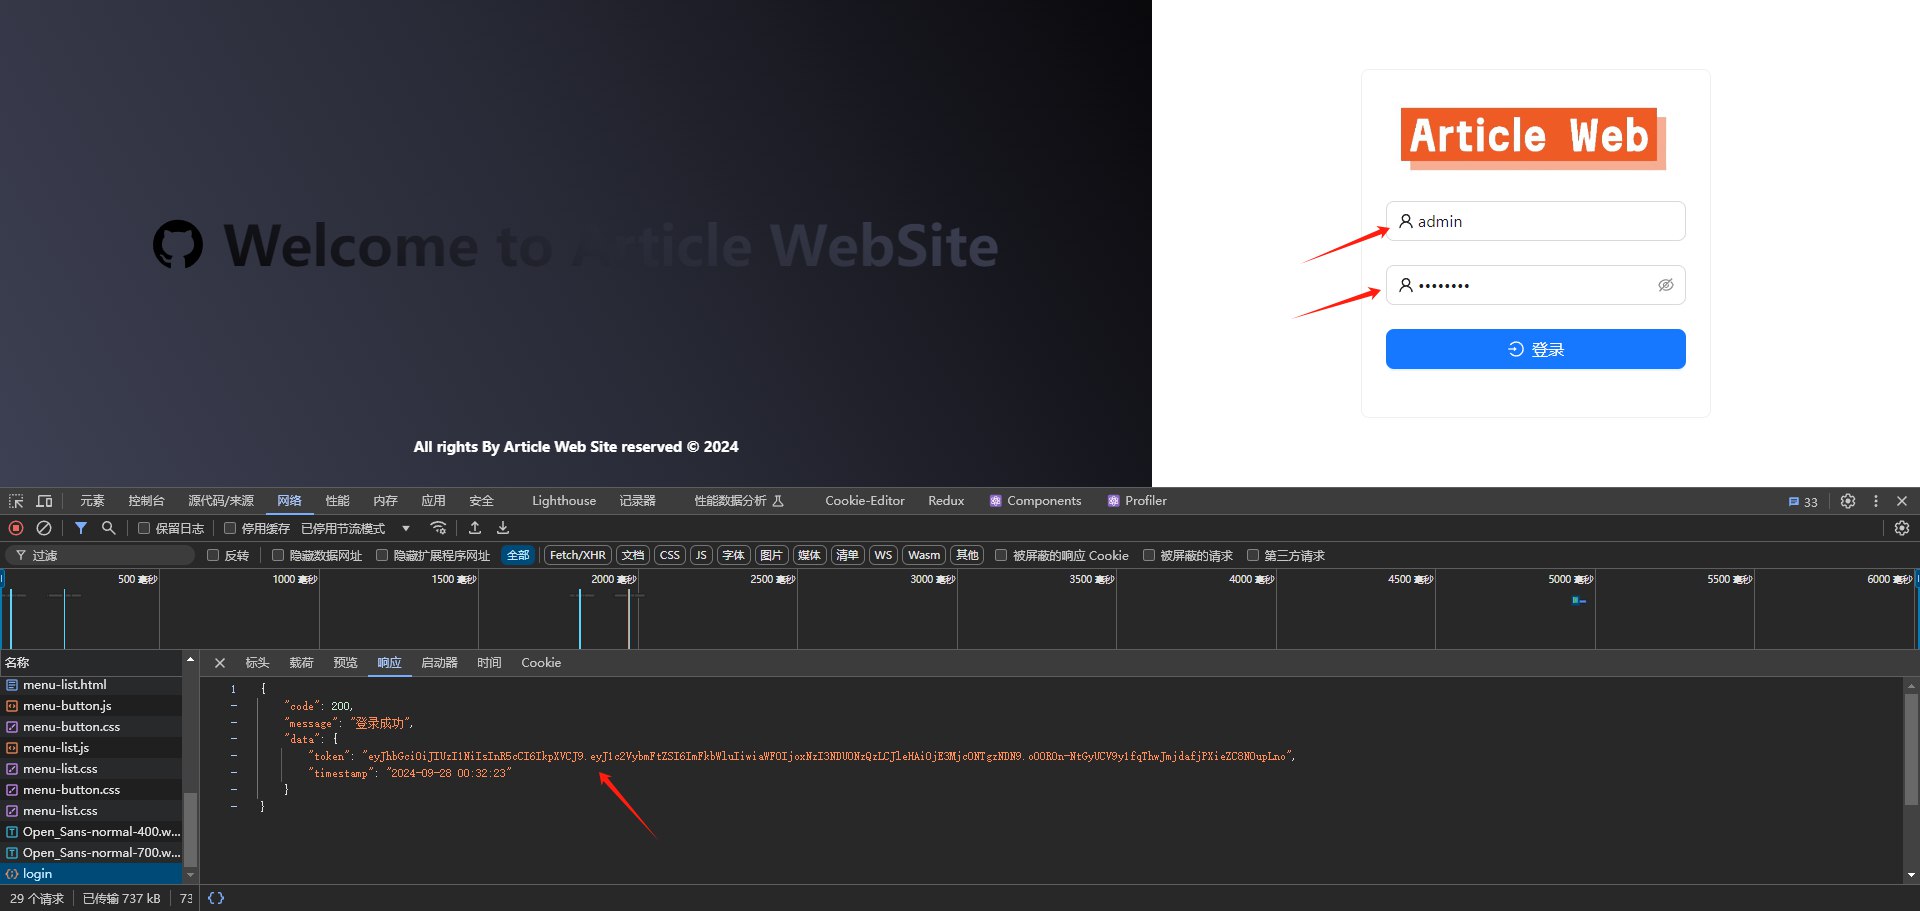The image size is (1920, 911).
Task: Open request Initiator tab
Action: click(439, 663)
